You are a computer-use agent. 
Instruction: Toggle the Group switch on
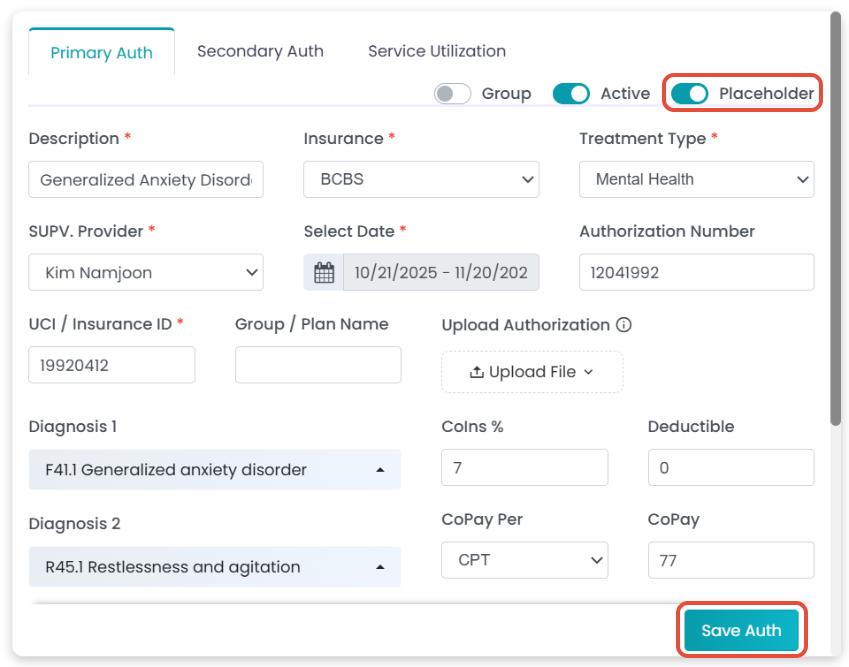pyautogui.click(x=453, y=93)
